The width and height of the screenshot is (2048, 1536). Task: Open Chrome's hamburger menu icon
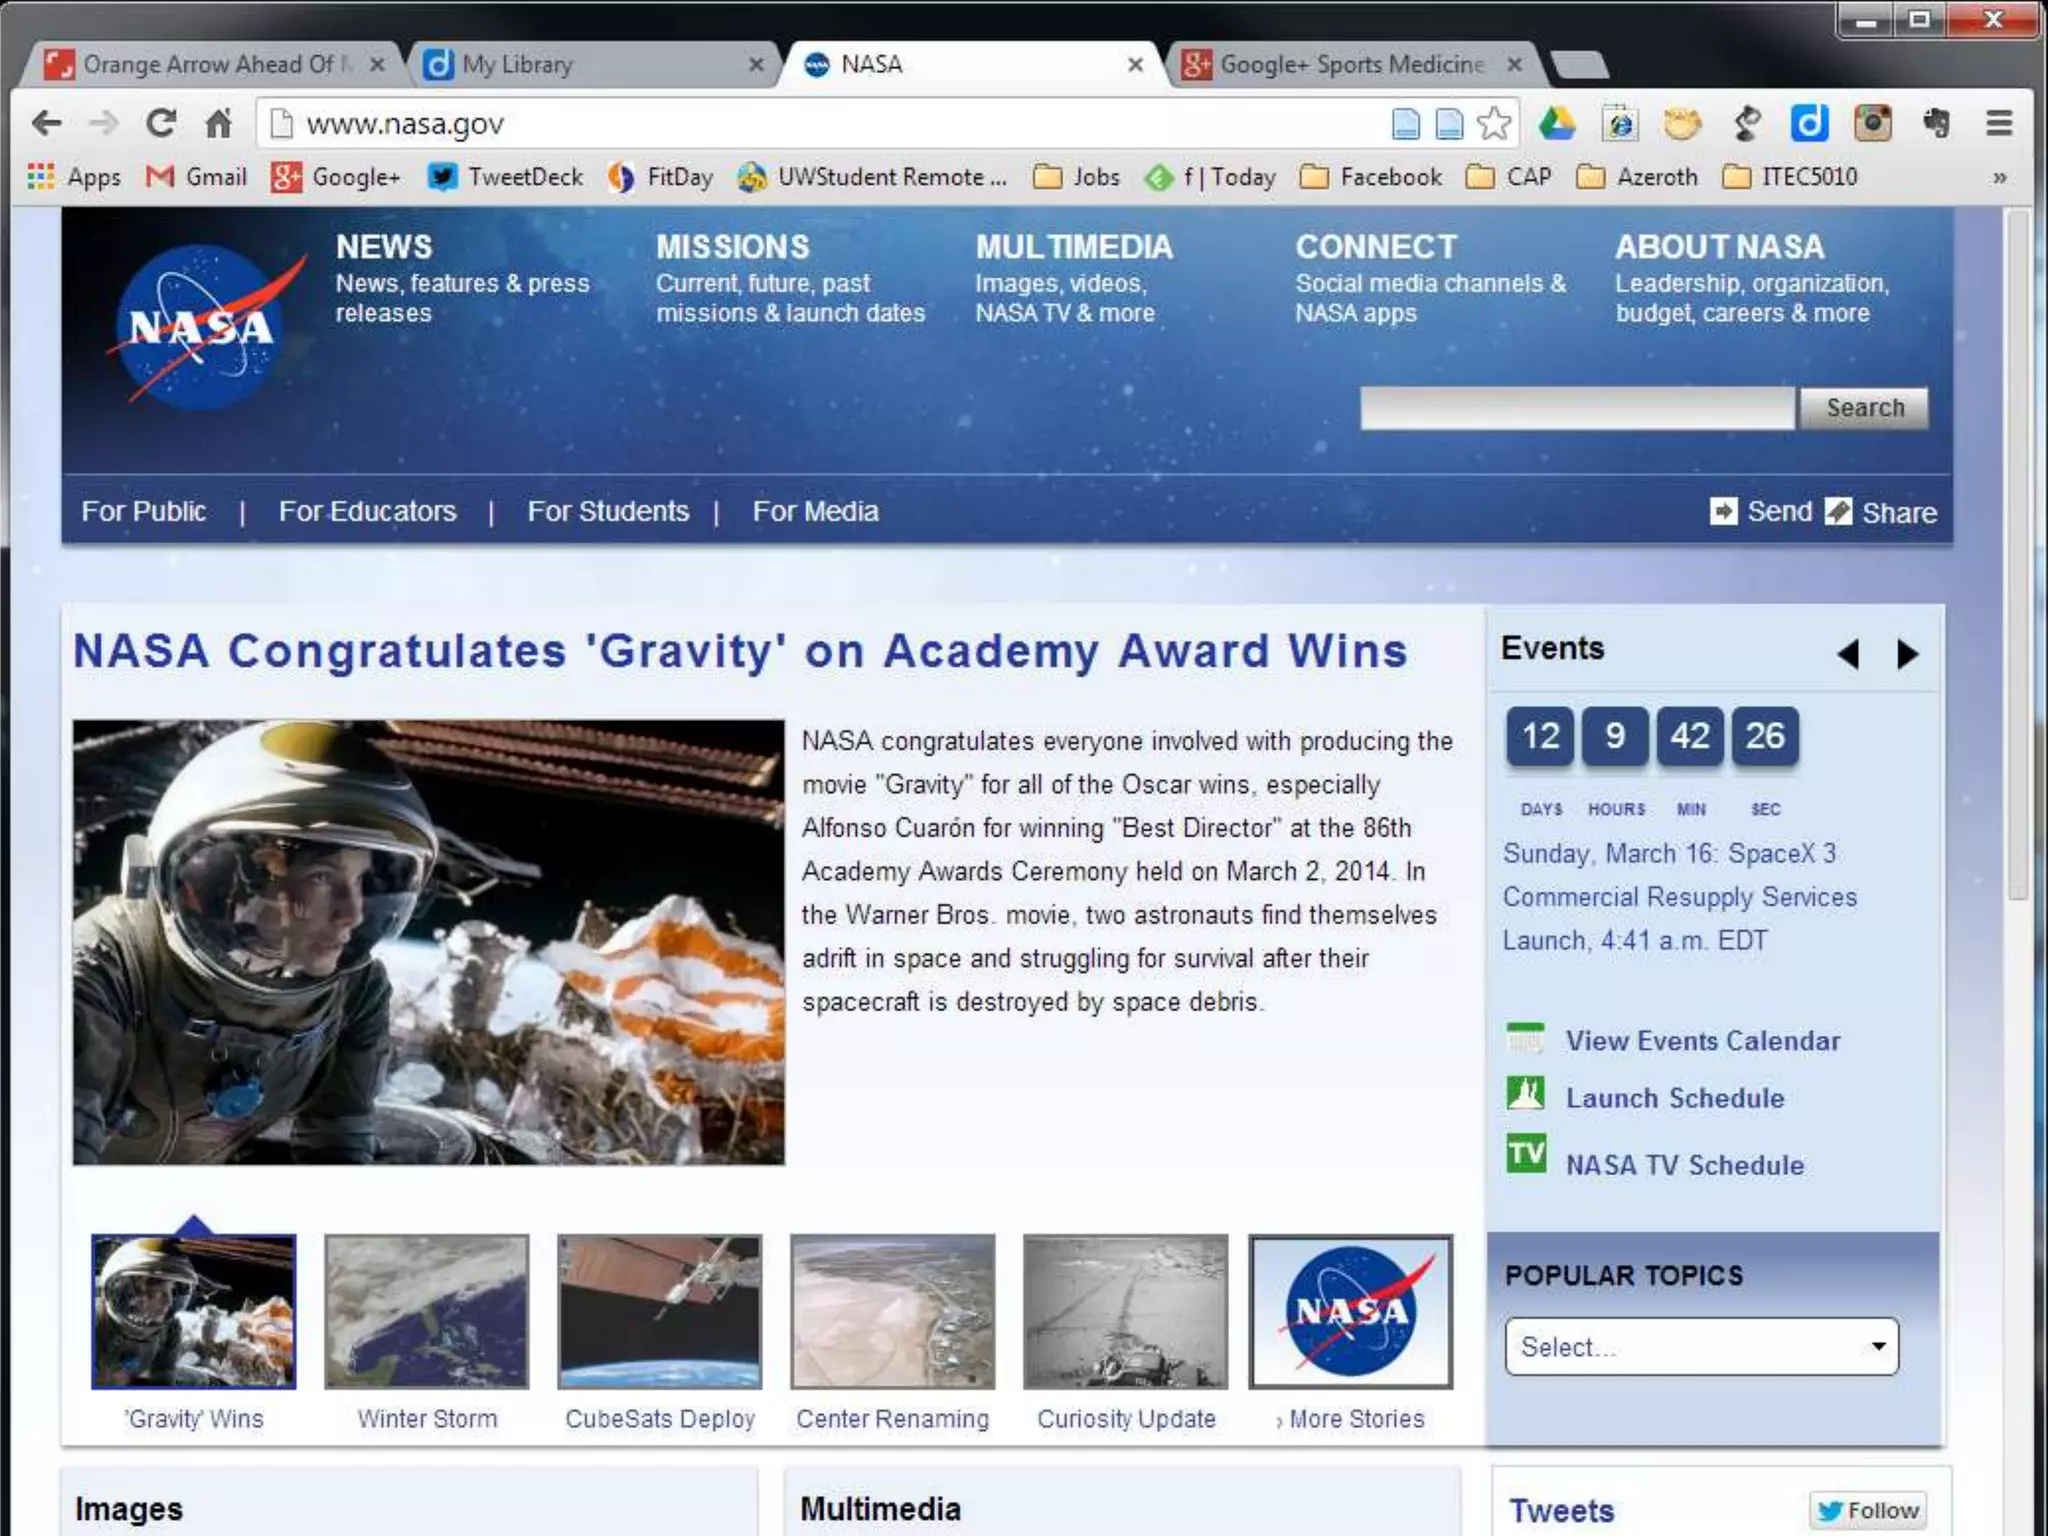tap(1999, 124)
